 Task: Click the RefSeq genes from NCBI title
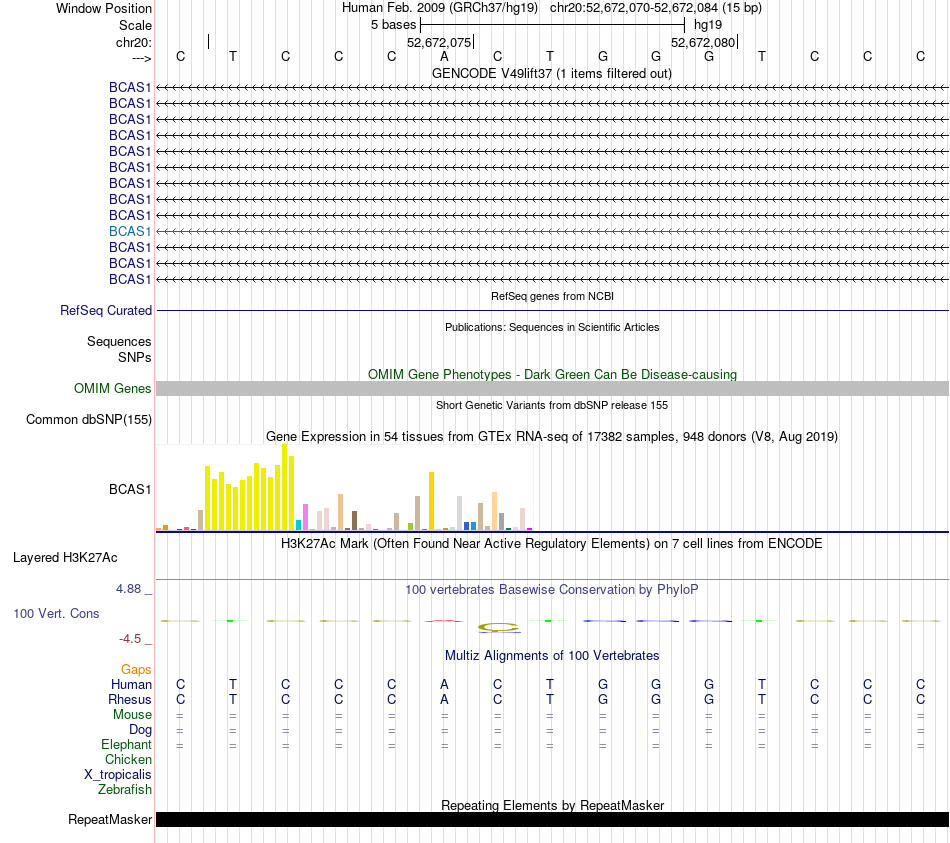click(552, 296)
